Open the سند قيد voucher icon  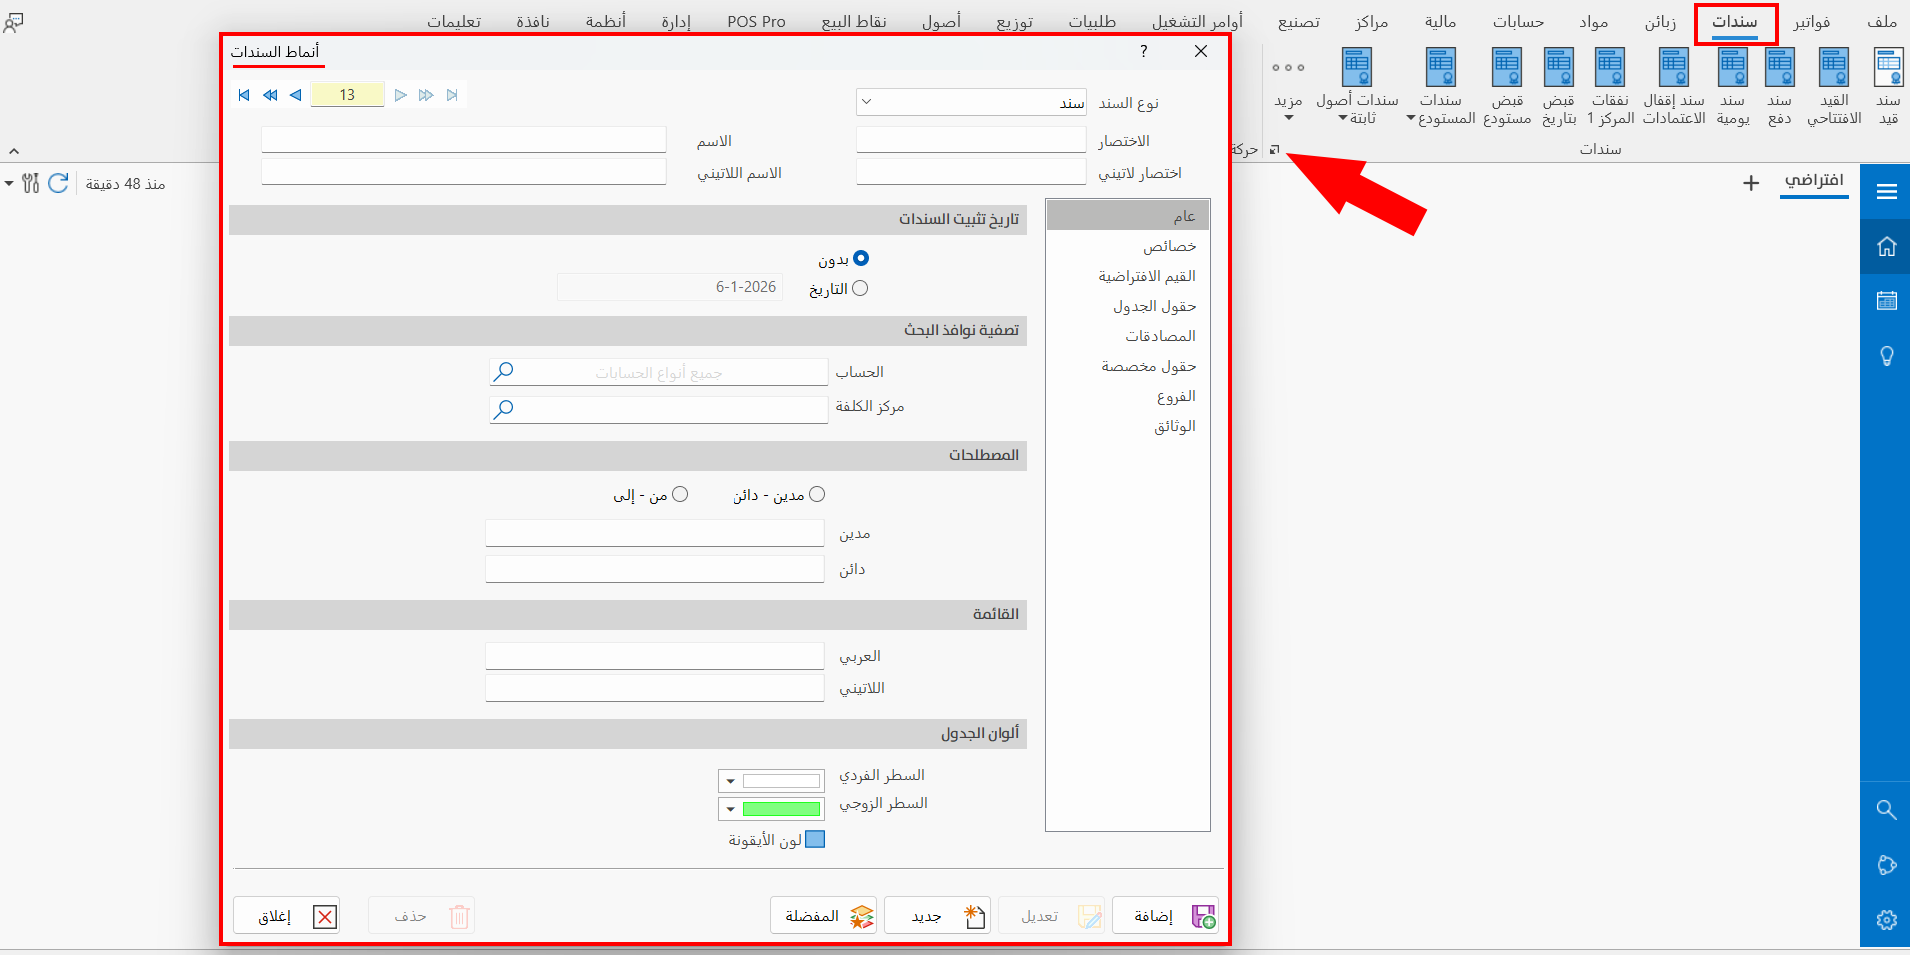point(1888,87)
